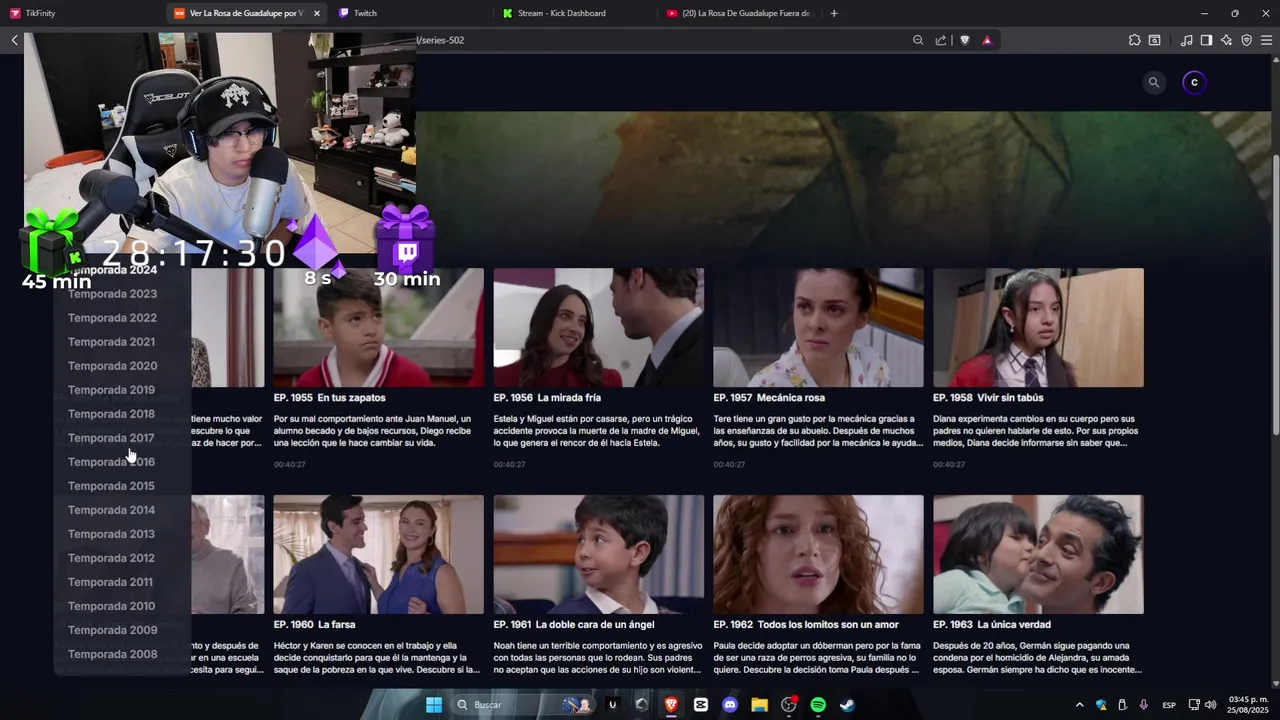
Task: Select Temporada 2020 from season list
Action: (112, 366)
